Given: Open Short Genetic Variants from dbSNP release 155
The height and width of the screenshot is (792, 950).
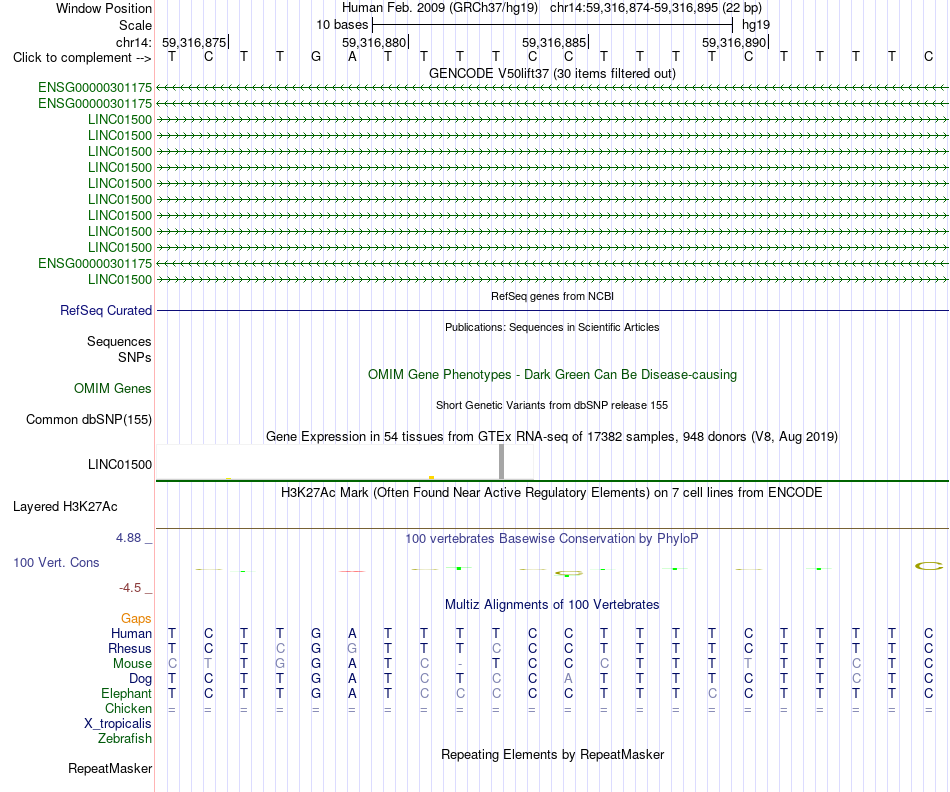Looking at the screenshot, I should [552, 405].
